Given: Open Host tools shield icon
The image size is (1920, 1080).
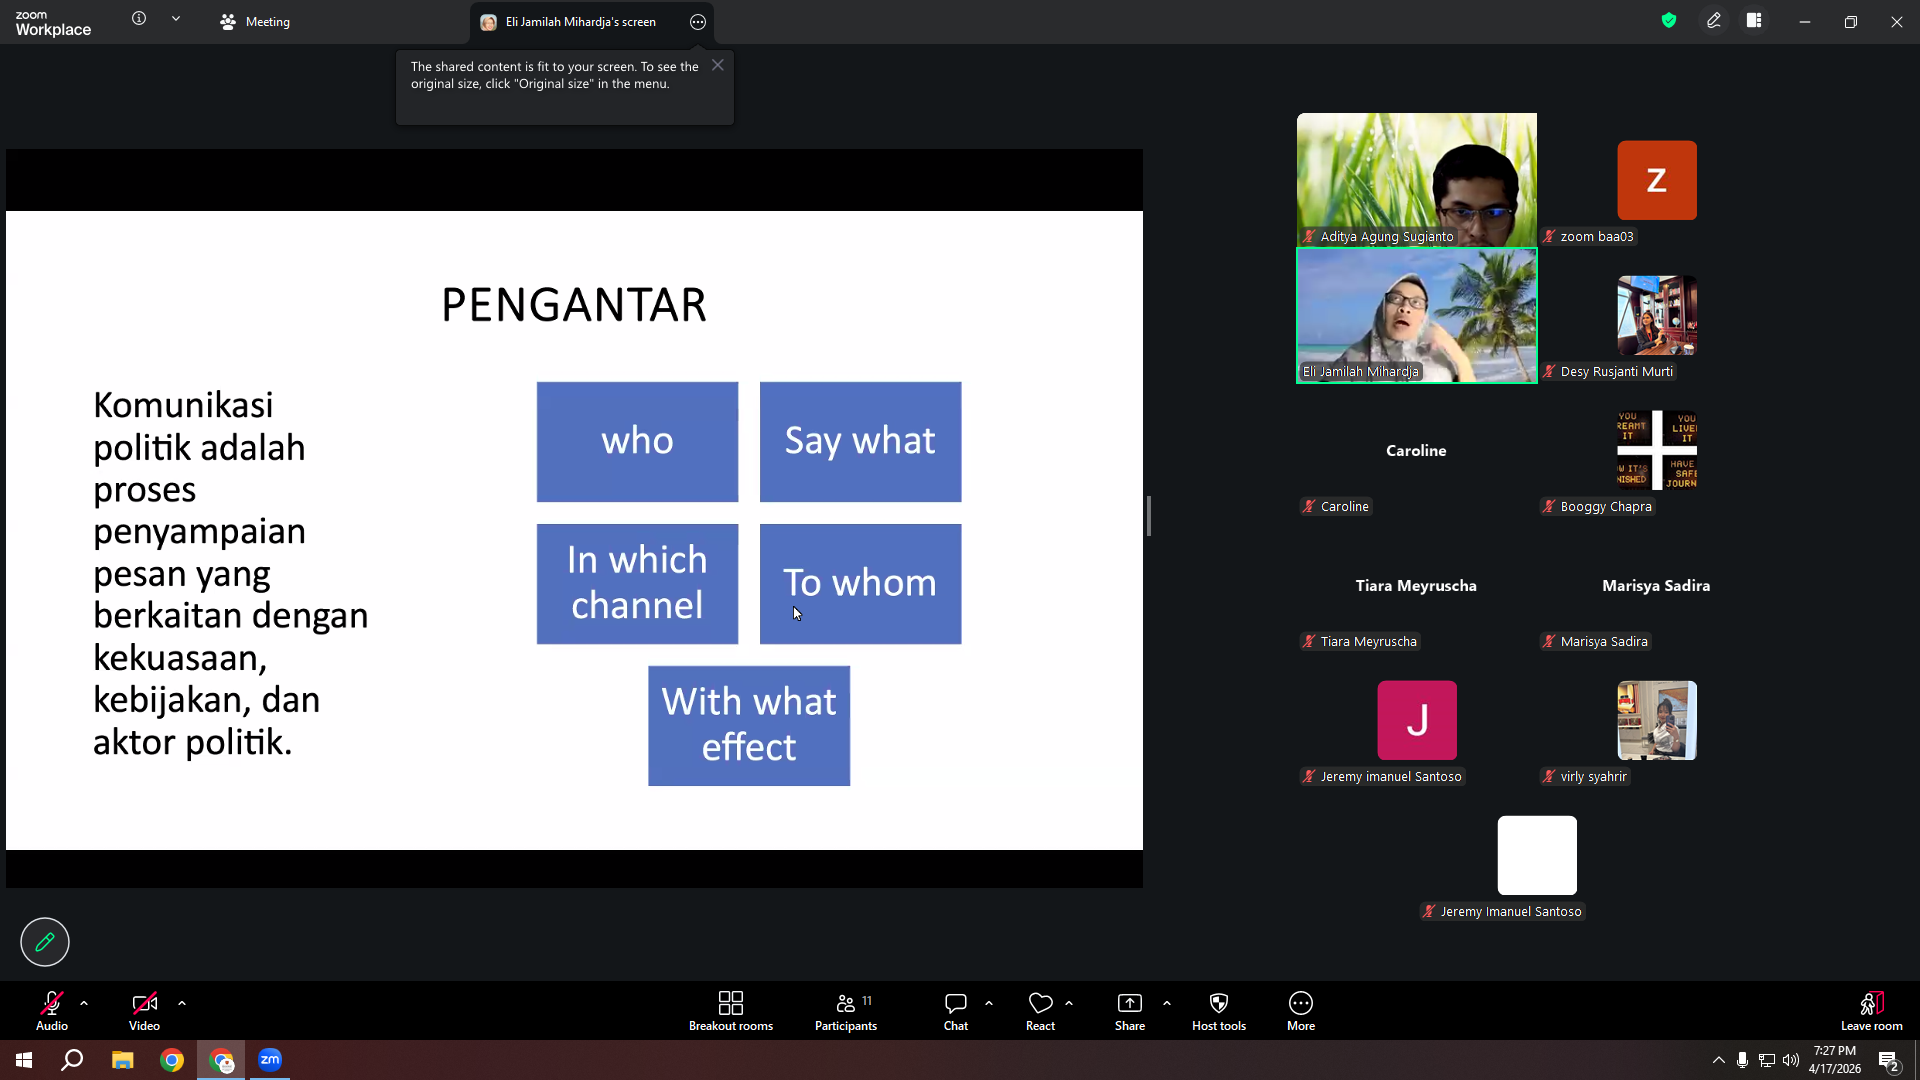Looking at the screenshot, I should tap(1219, 1011).
